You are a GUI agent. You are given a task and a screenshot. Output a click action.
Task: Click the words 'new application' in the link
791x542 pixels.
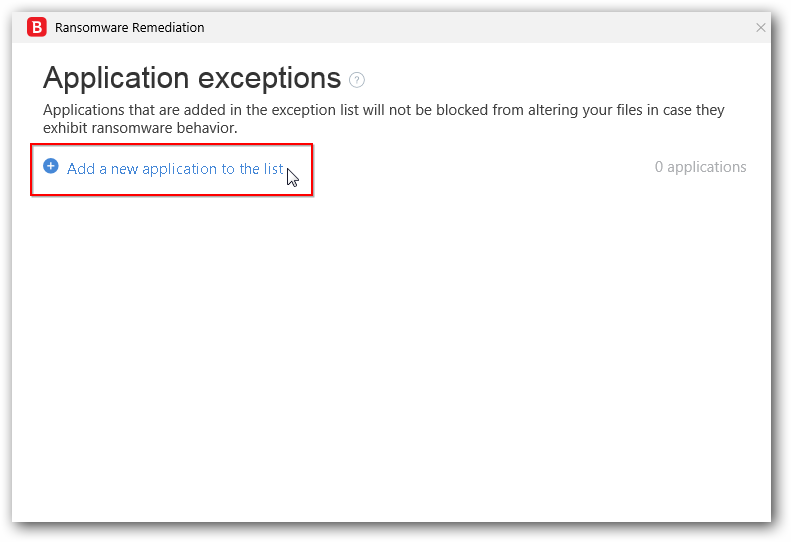158,169
